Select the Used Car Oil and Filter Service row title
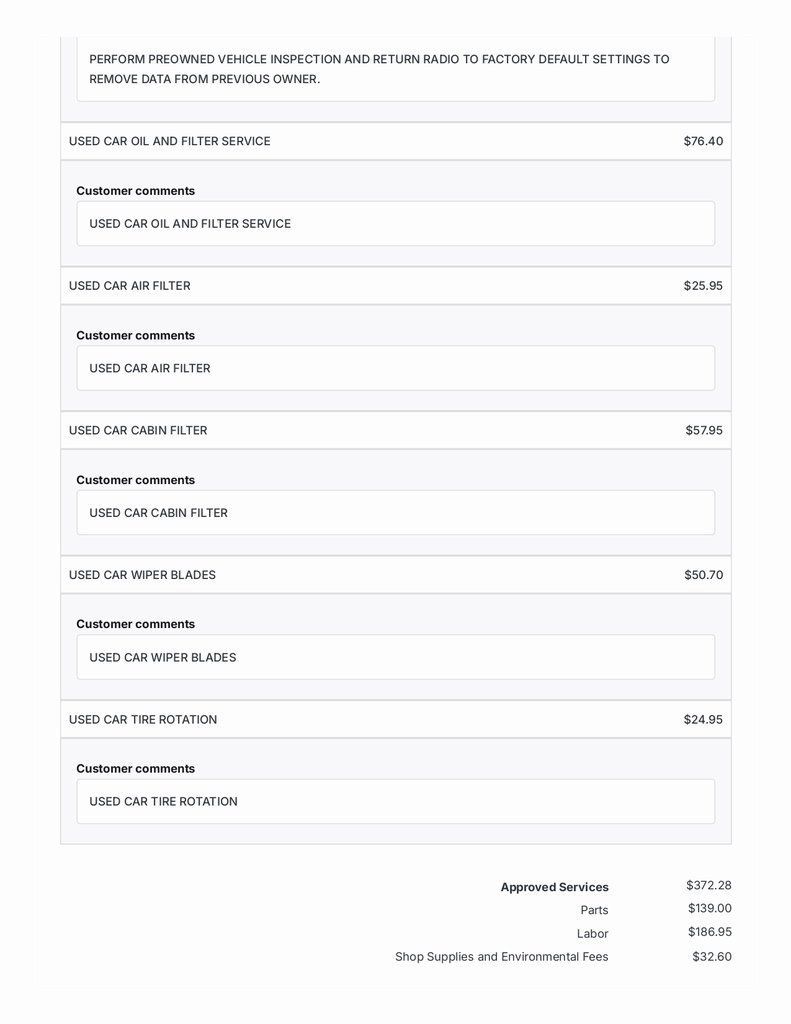 point(170,141)
